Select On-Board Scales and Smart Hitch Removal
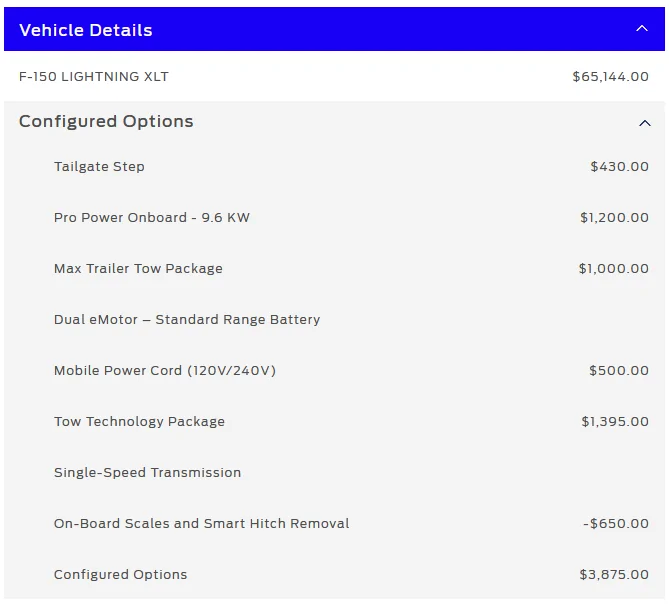 coord(202,524)
